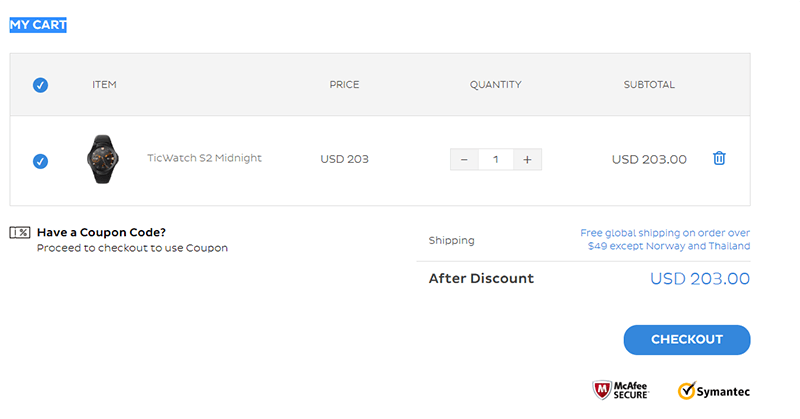
Task: Delete TicWatch S2 Midnight with trash icon
Action: tap(719, 158)
